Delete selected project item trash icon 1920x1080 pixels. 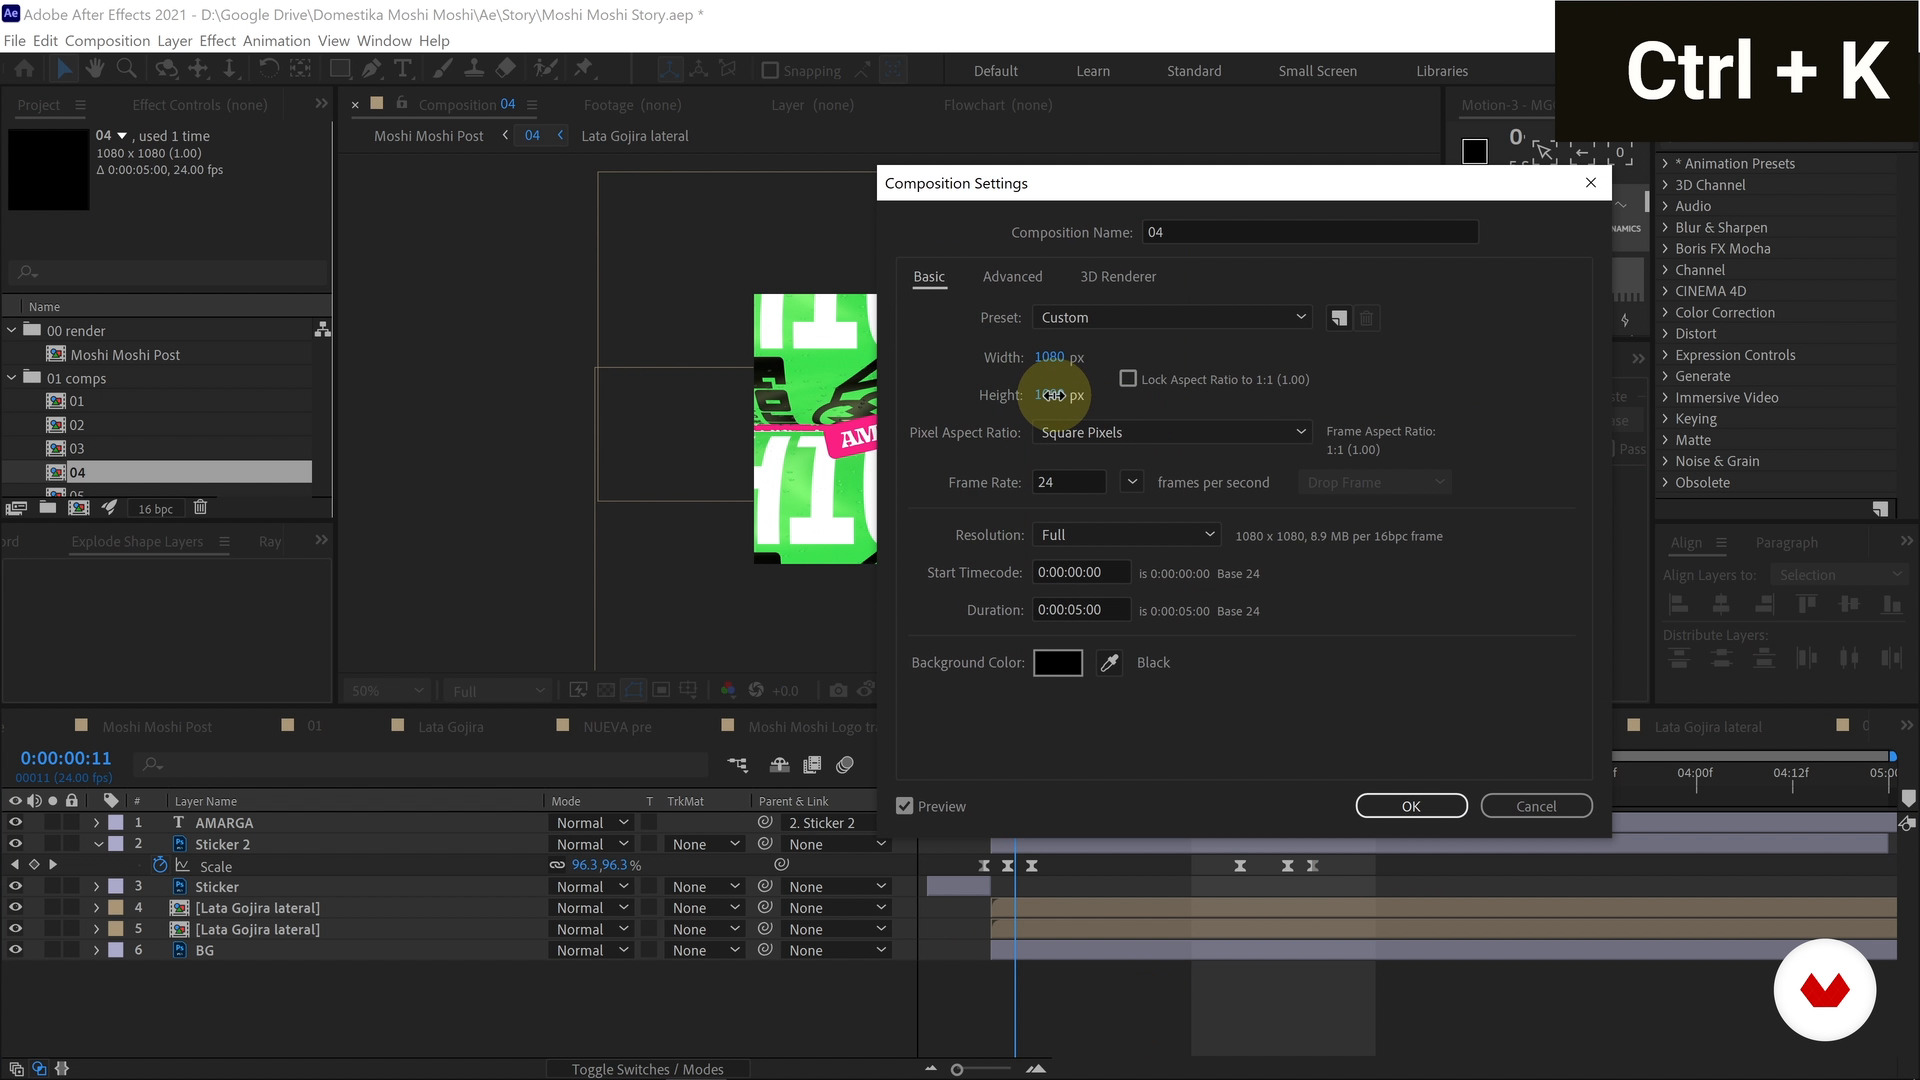point(200,508)
